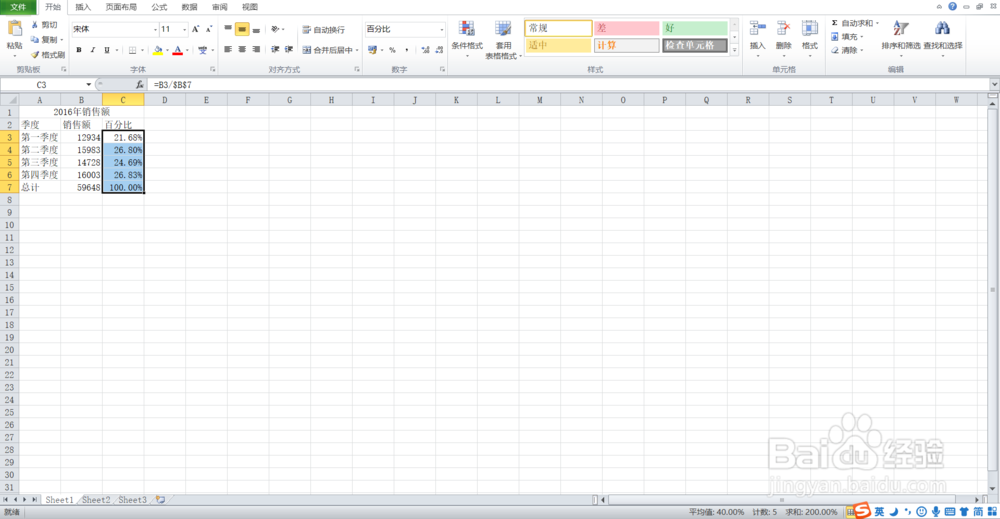This screenshot has height=519, width=1000.
Task: Apply red font color A
Action: 178,50
